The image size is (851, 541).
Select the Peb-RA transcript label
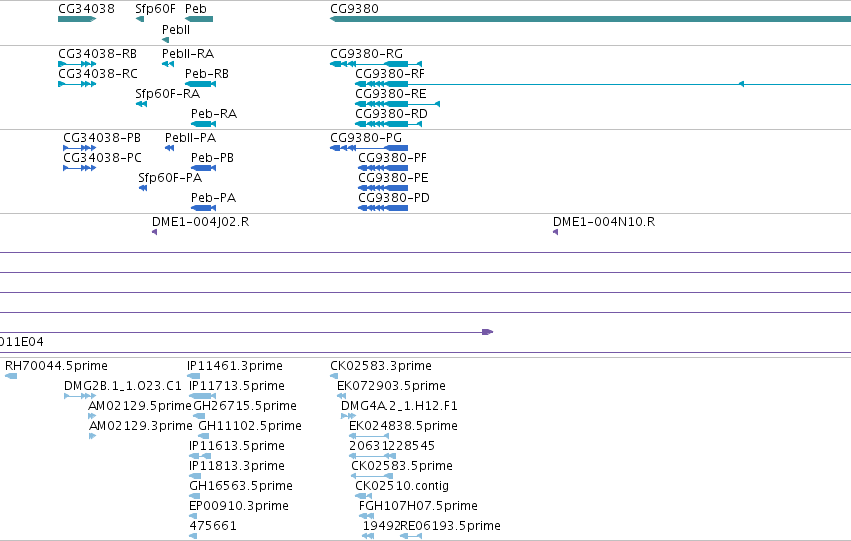pyautogui.click(x=214, y=114)
